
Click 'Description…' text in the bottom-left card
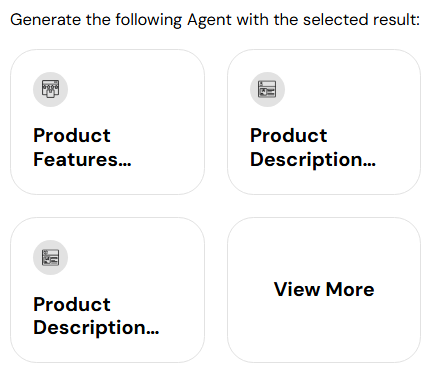[96, 328]
